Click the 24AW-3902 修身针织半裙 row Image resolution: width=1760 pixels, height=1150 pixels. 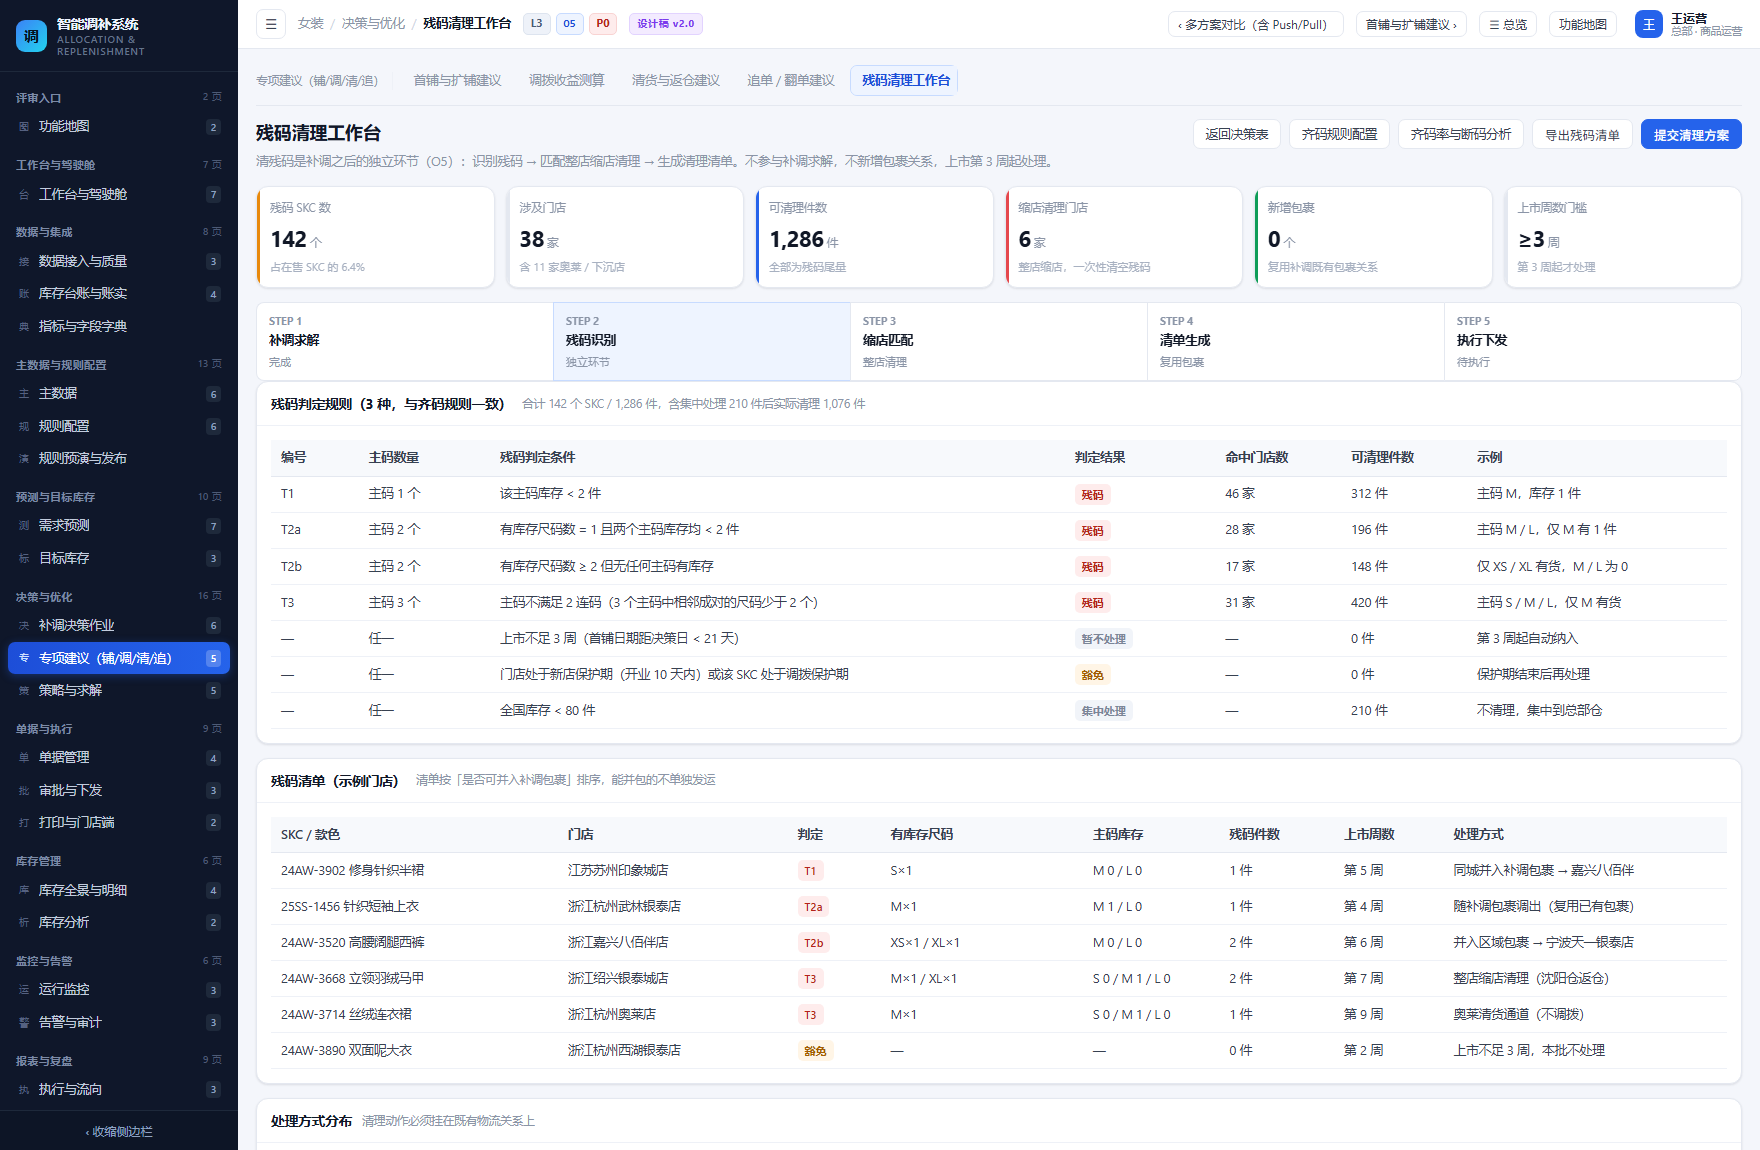coord(998,871)
